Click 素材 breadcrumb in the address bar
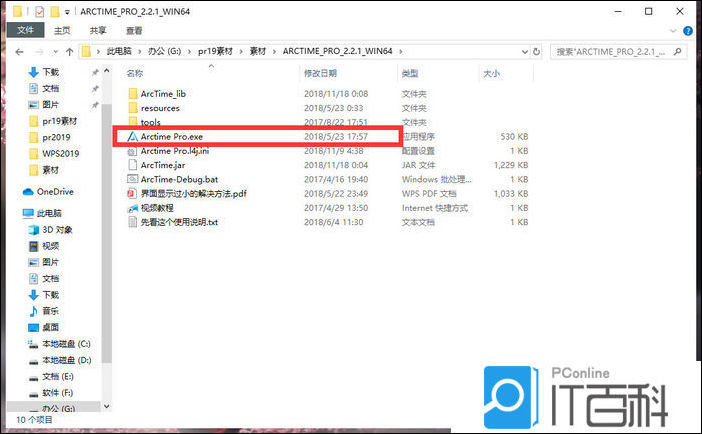This screenshot has height=434, width=702. point(257,52)
